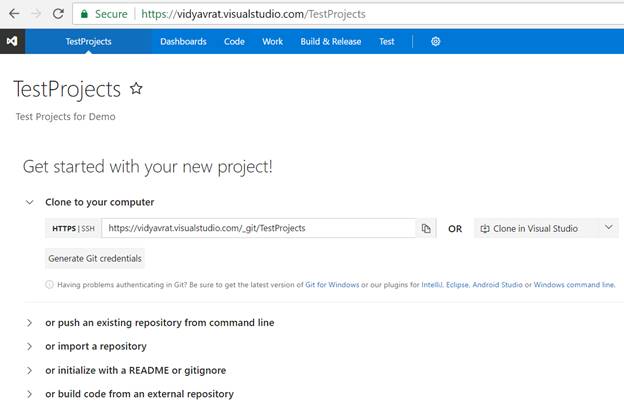Click Generate Git credentials button
Screen dimensions: 624x412
tap(95, 258)
